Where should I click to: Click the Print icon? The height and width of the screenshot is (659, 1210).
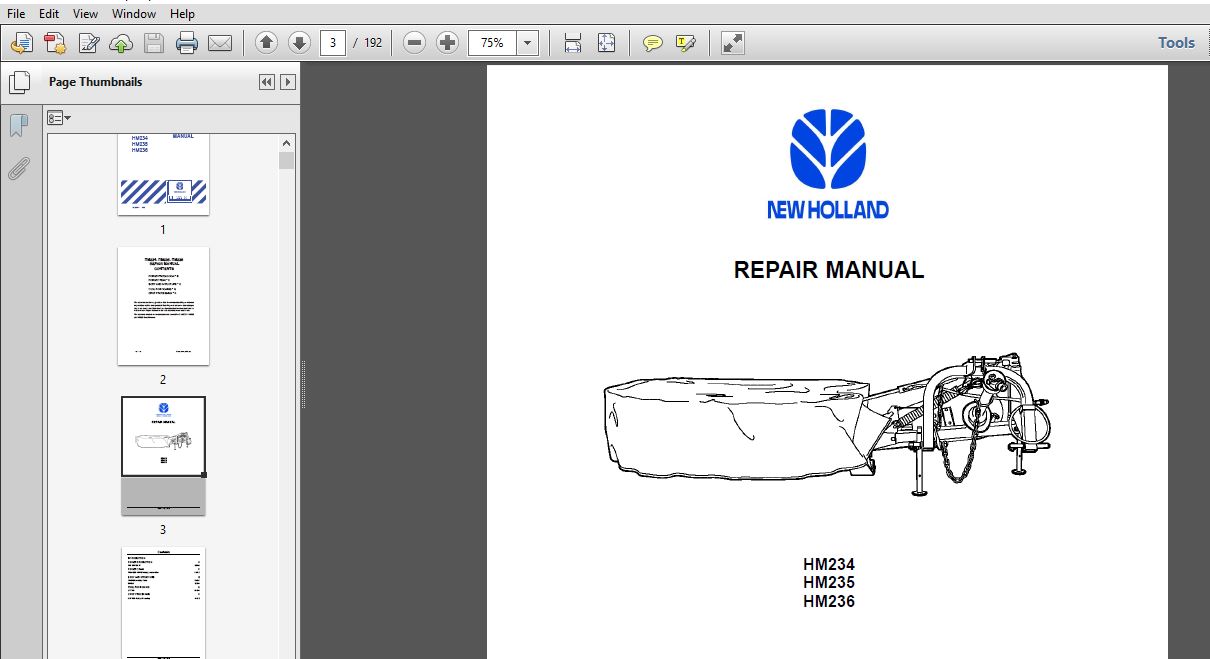[x=187, y=43]
